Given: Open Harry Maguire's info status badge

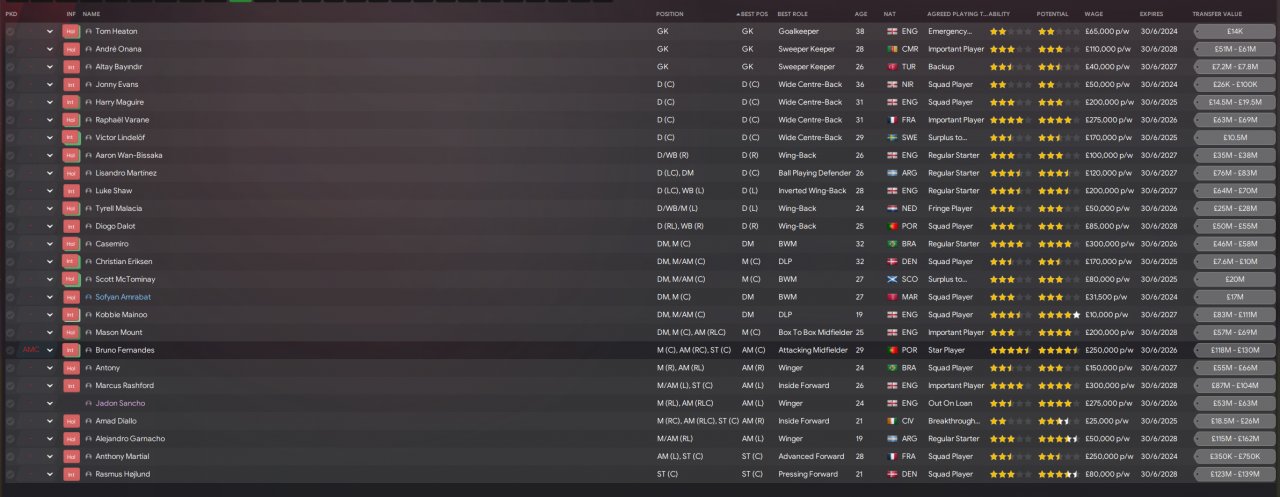Looking at the screenshot, I should click(x=71, y=102).
